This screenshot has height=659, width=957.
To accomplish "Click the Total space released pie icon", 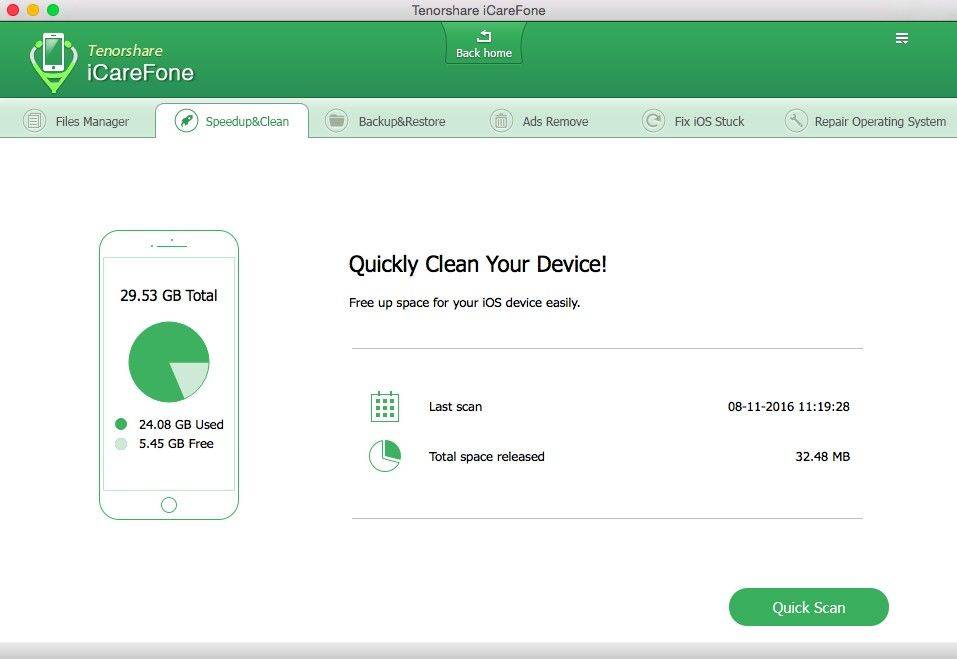I will pyautogui.click(x=385, y=456).
